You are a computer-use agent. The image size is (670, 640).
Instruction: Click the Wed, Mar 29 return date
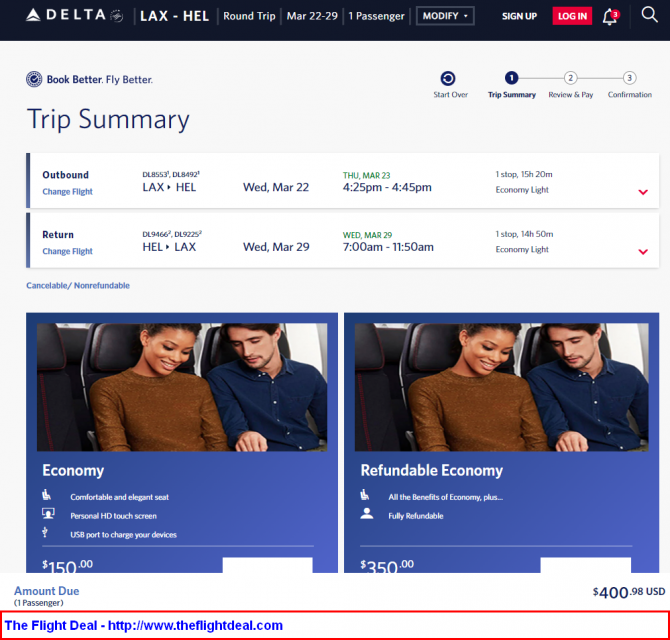(x=276, y=247)
